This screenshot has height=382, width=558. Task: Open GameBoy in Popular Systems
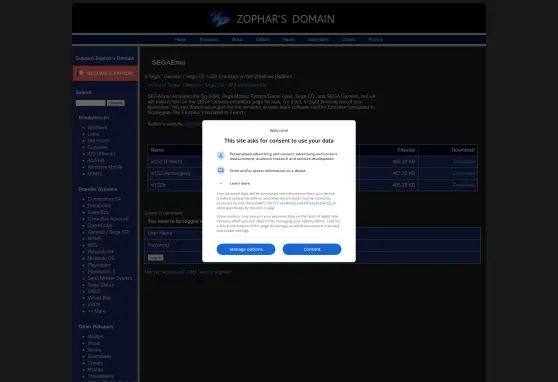98,212
